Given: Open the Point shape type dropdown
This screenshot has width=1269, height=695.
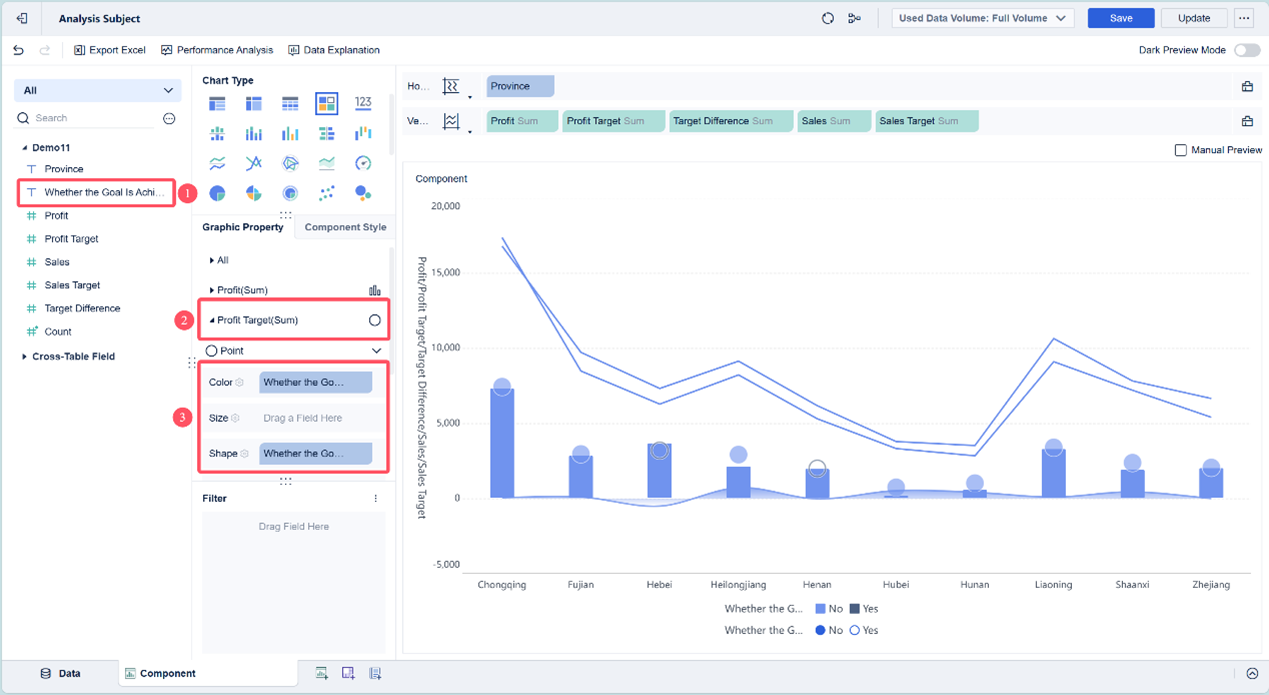Looking at the screenshot, I should click(x=376, y=351).
